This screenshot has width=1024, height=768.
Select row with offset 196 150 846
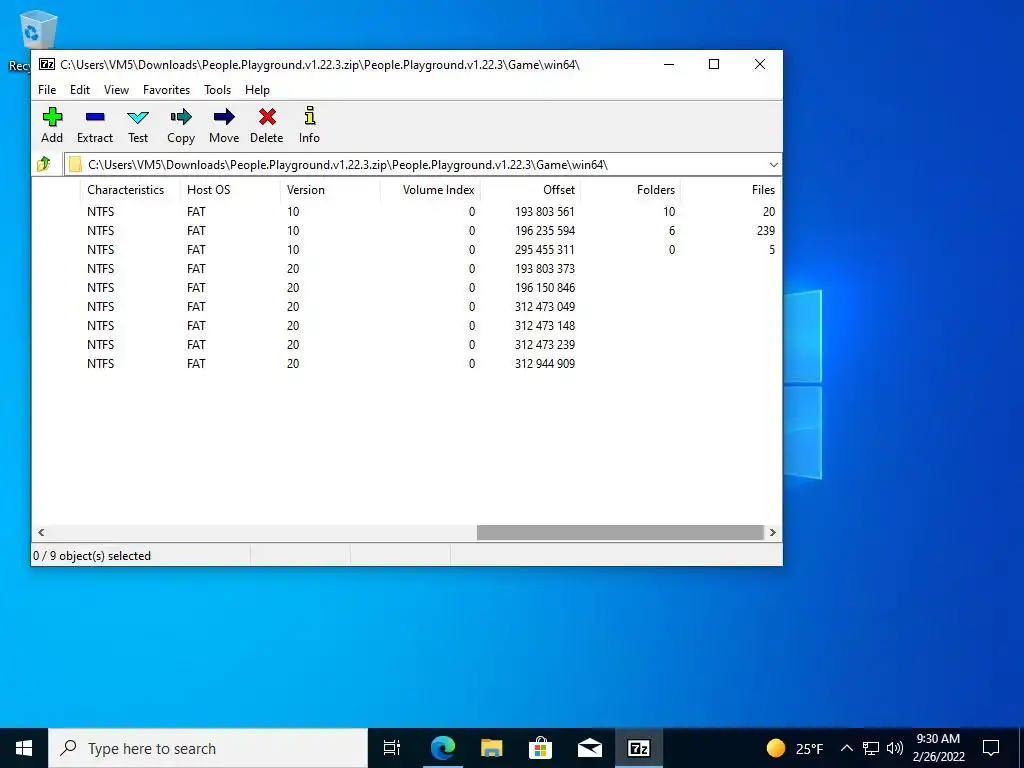pyautogui.click(x=406, y=287)
